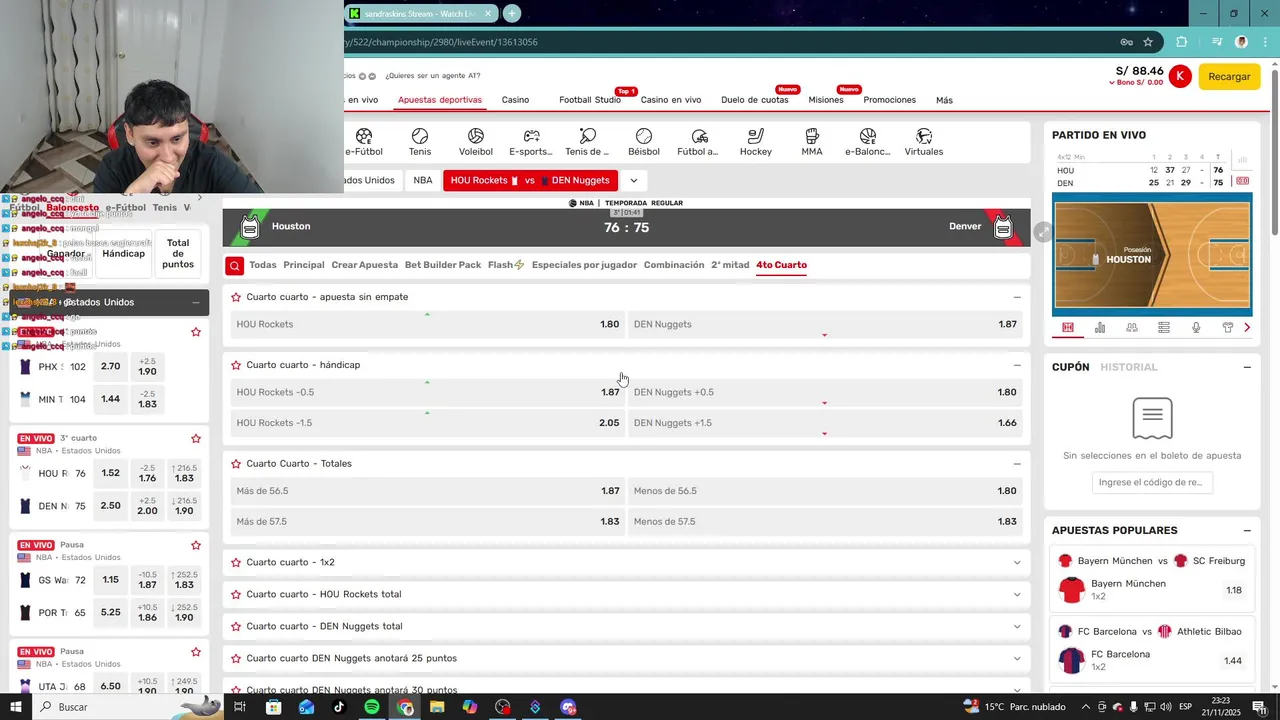Open the Fútbol americano icon
Image resolution: width=1280 pixels, height=720 pixels.
pyautogui.click(x=699, y=136)
